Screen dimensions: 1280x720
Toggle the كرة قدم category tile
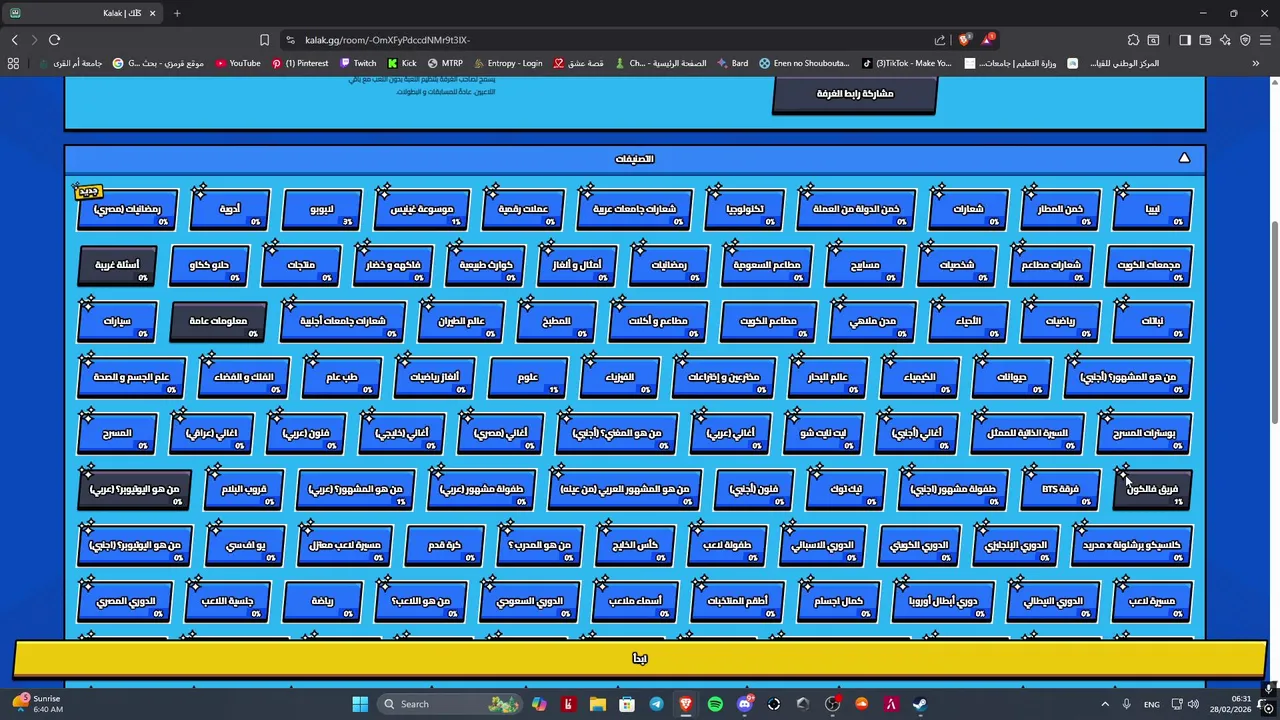pyautogui.click(x=444, y=546)
